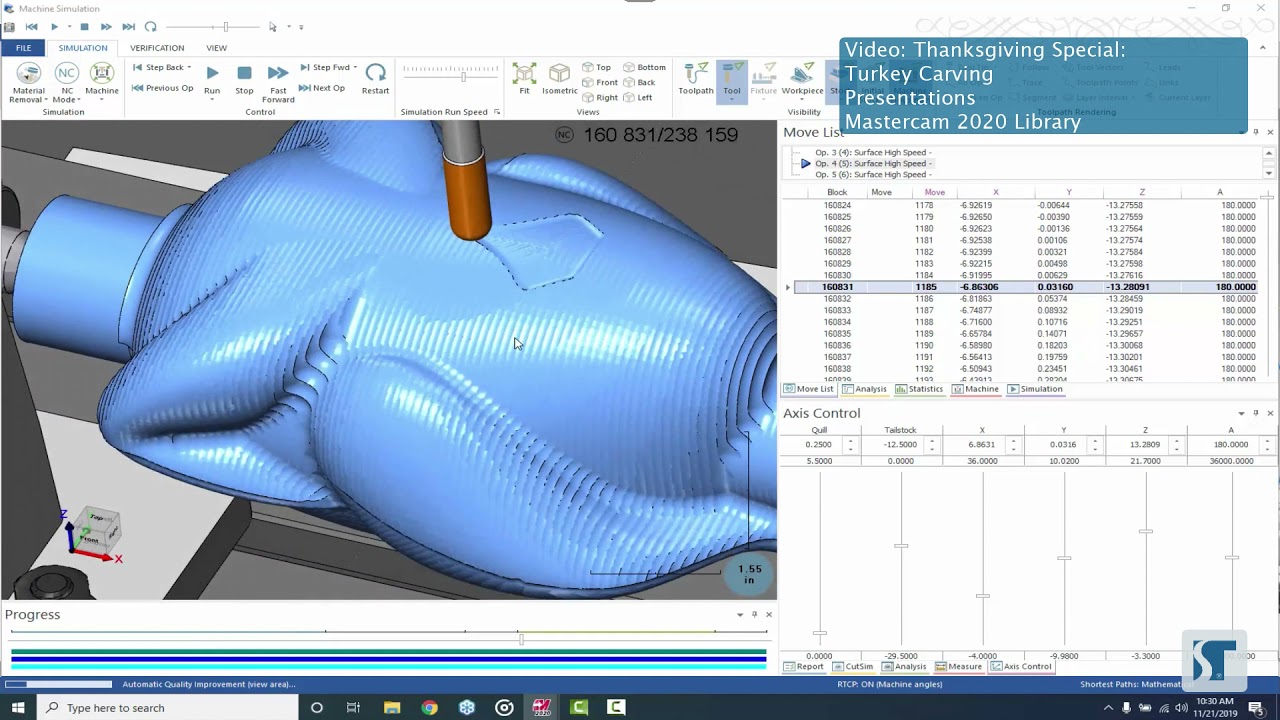Click the quick access fast forward icon
This screenshot has height=720, width=1280.
coord(106,27)
